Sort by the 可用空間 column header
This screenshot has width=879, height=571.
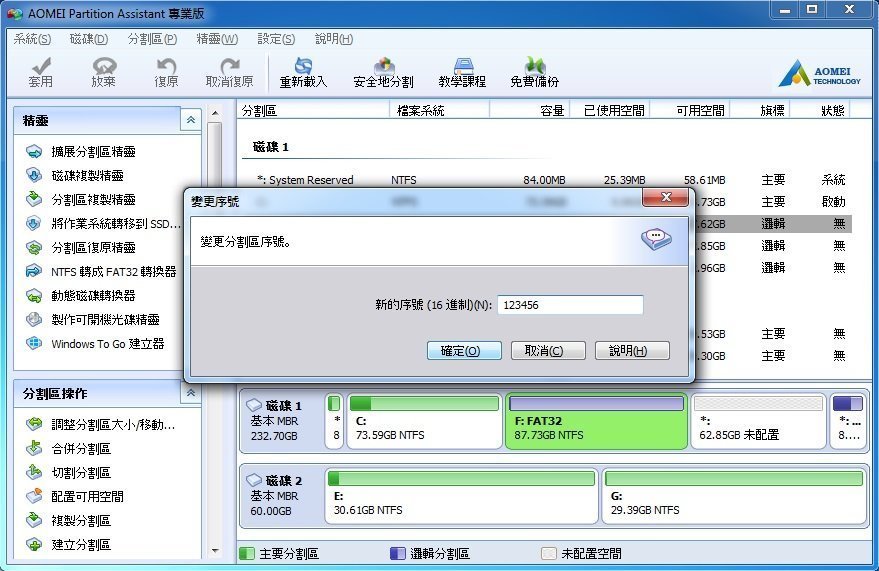click(x=690, y=110)
